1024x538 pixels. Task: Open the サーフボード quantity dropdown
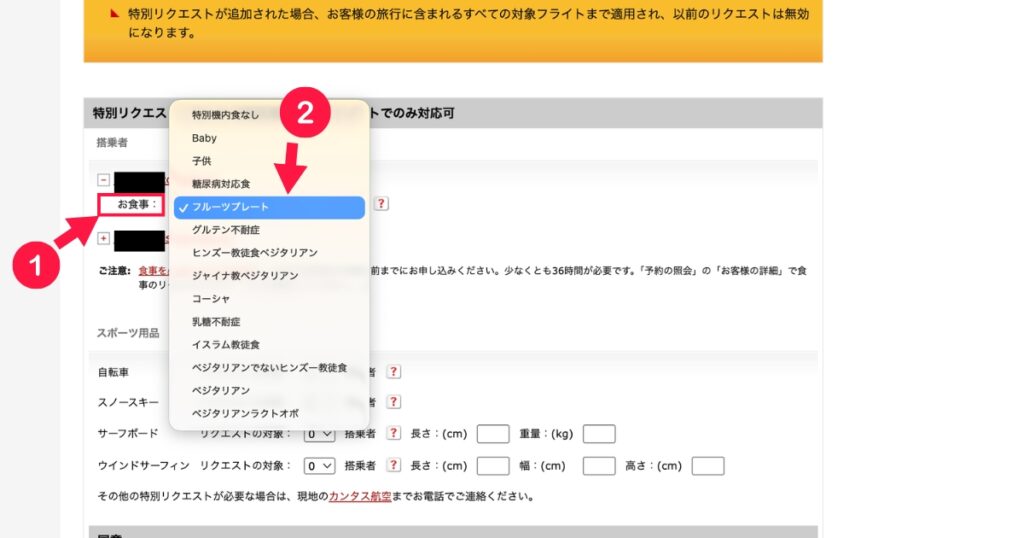pos(320,434)
